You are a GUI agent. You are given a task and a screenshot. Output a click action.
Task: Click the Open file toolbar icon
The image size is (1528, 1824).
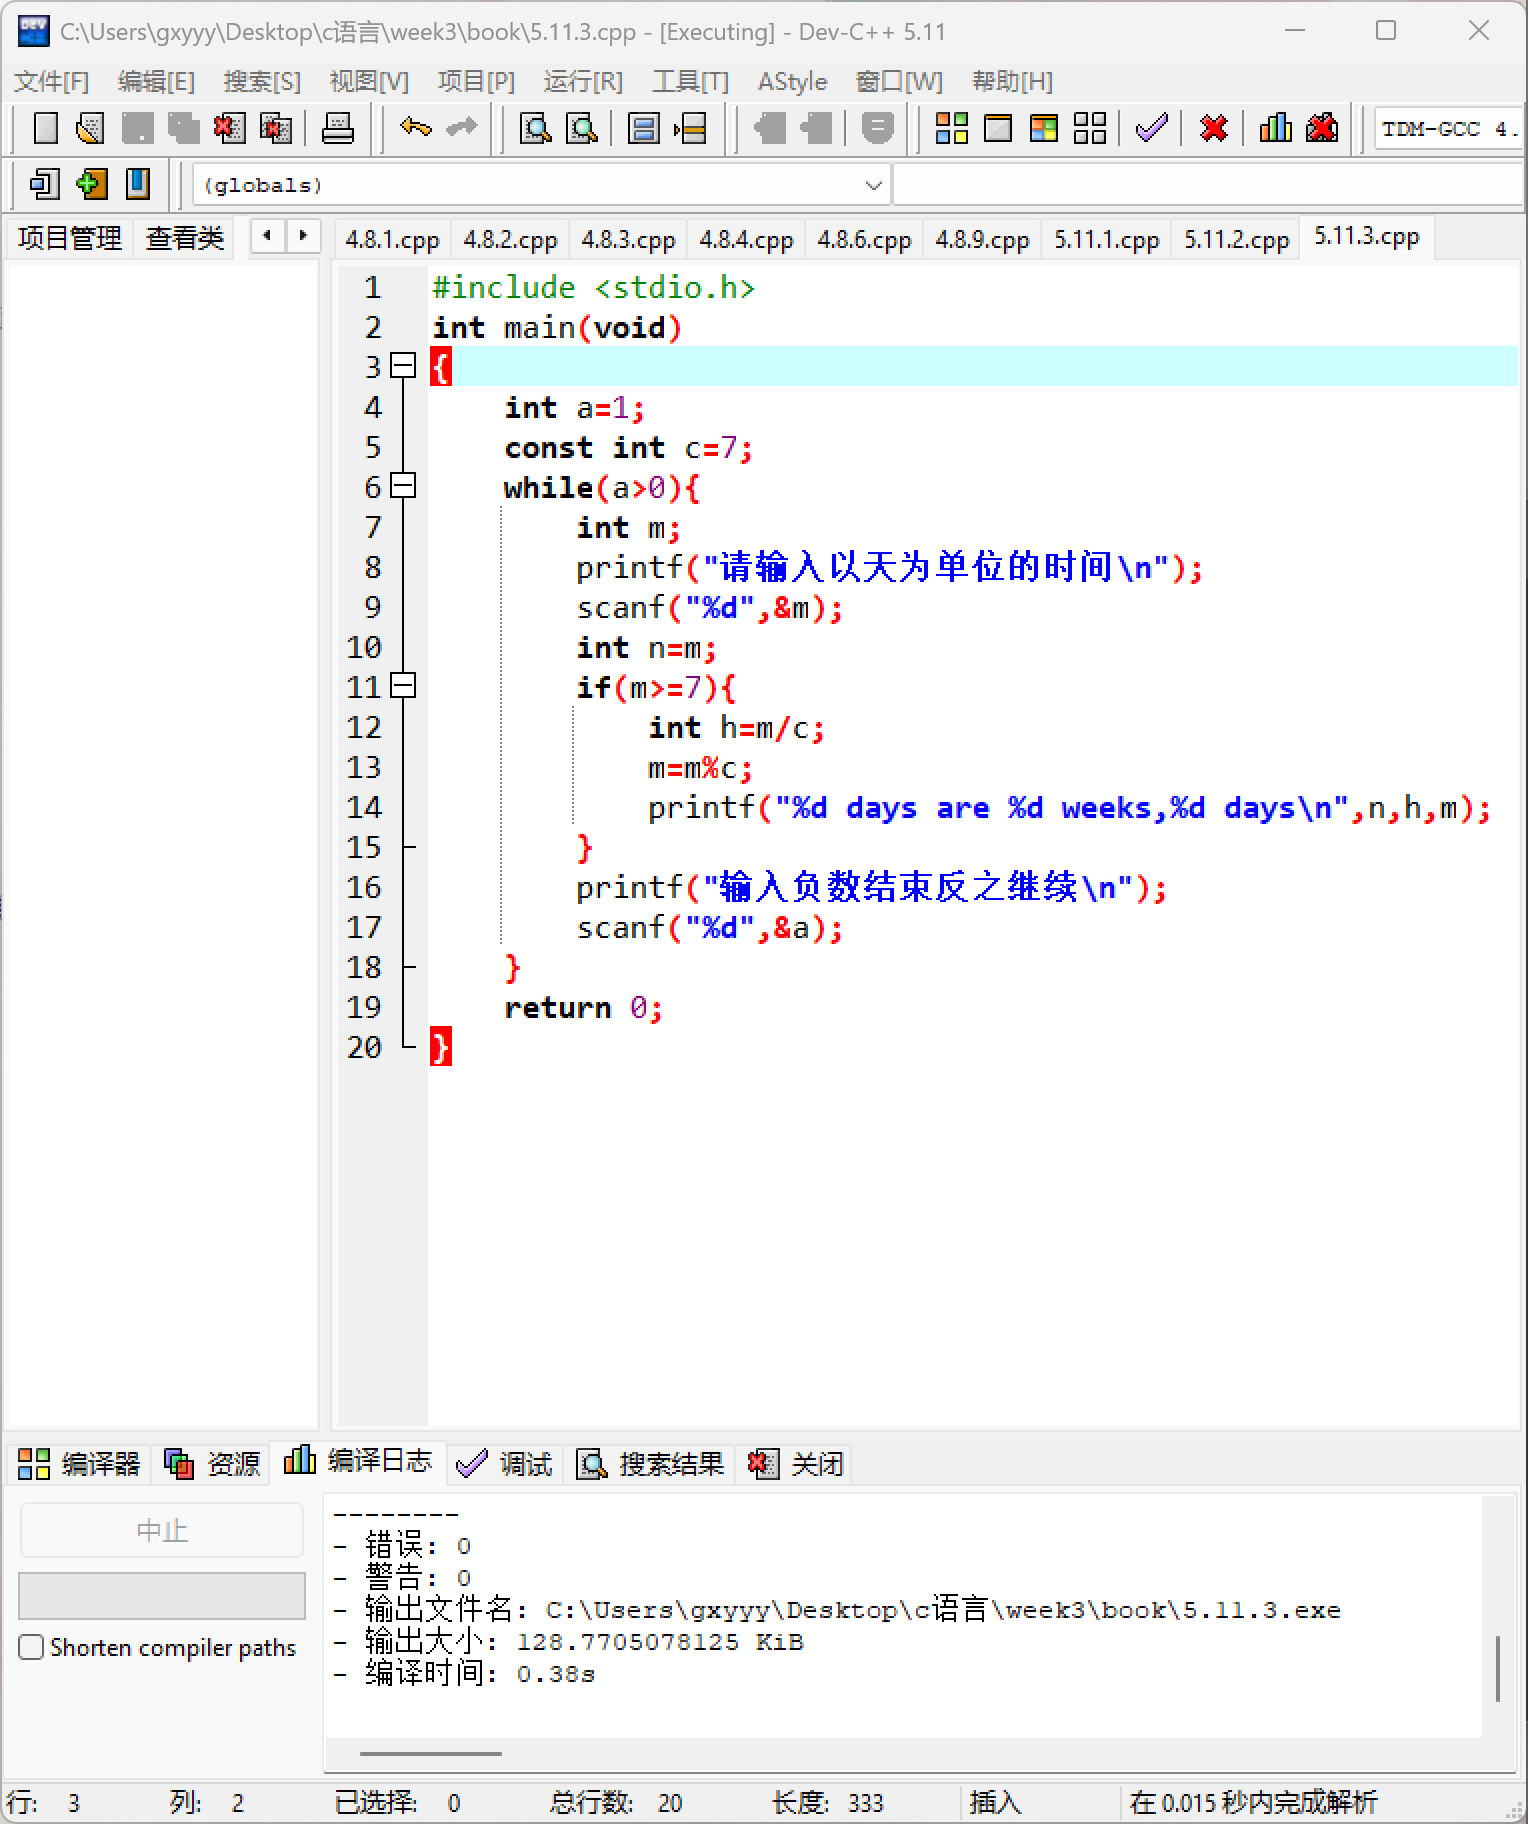(x=91, y=128)
